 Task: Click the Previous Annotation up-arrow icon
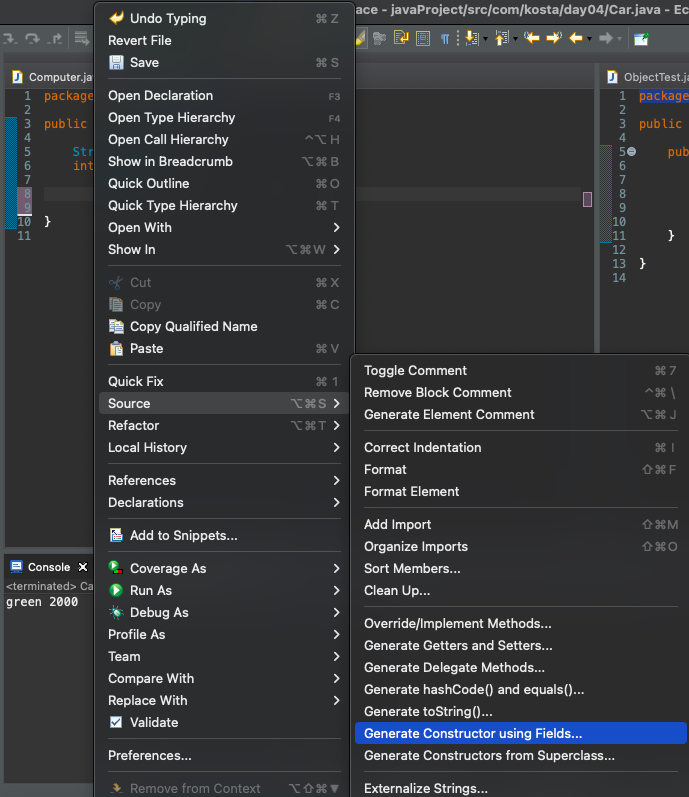[x=501, y=38]
